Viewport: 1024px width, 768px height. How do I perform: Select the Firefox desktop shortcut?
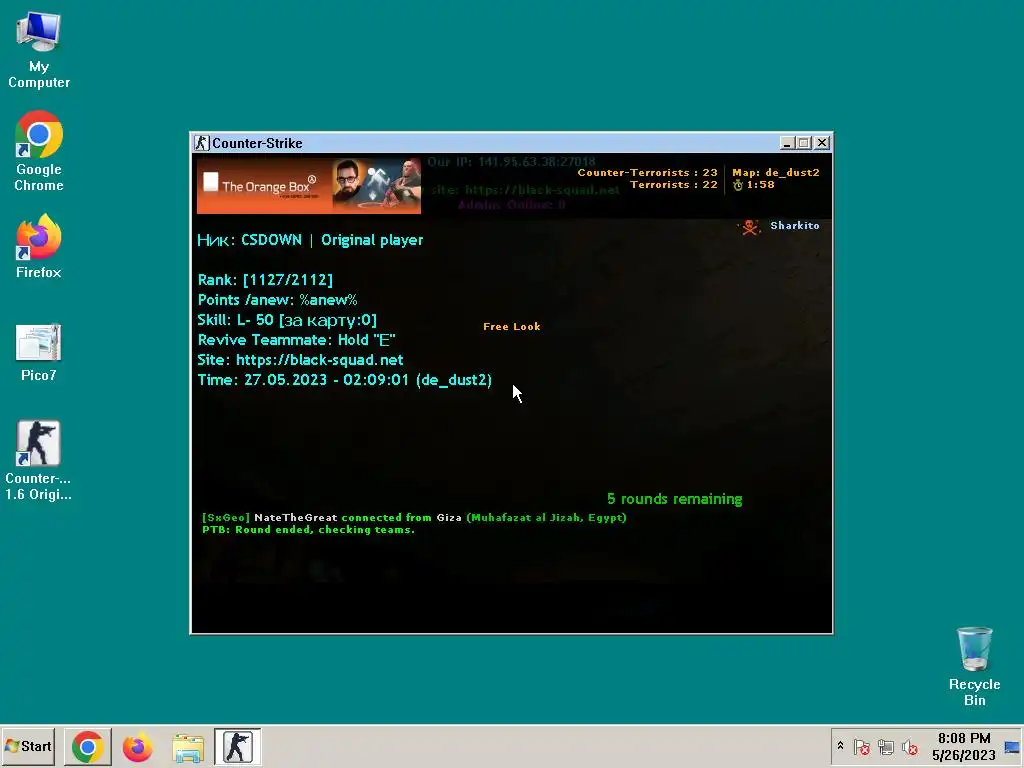(x=39, y=247)
